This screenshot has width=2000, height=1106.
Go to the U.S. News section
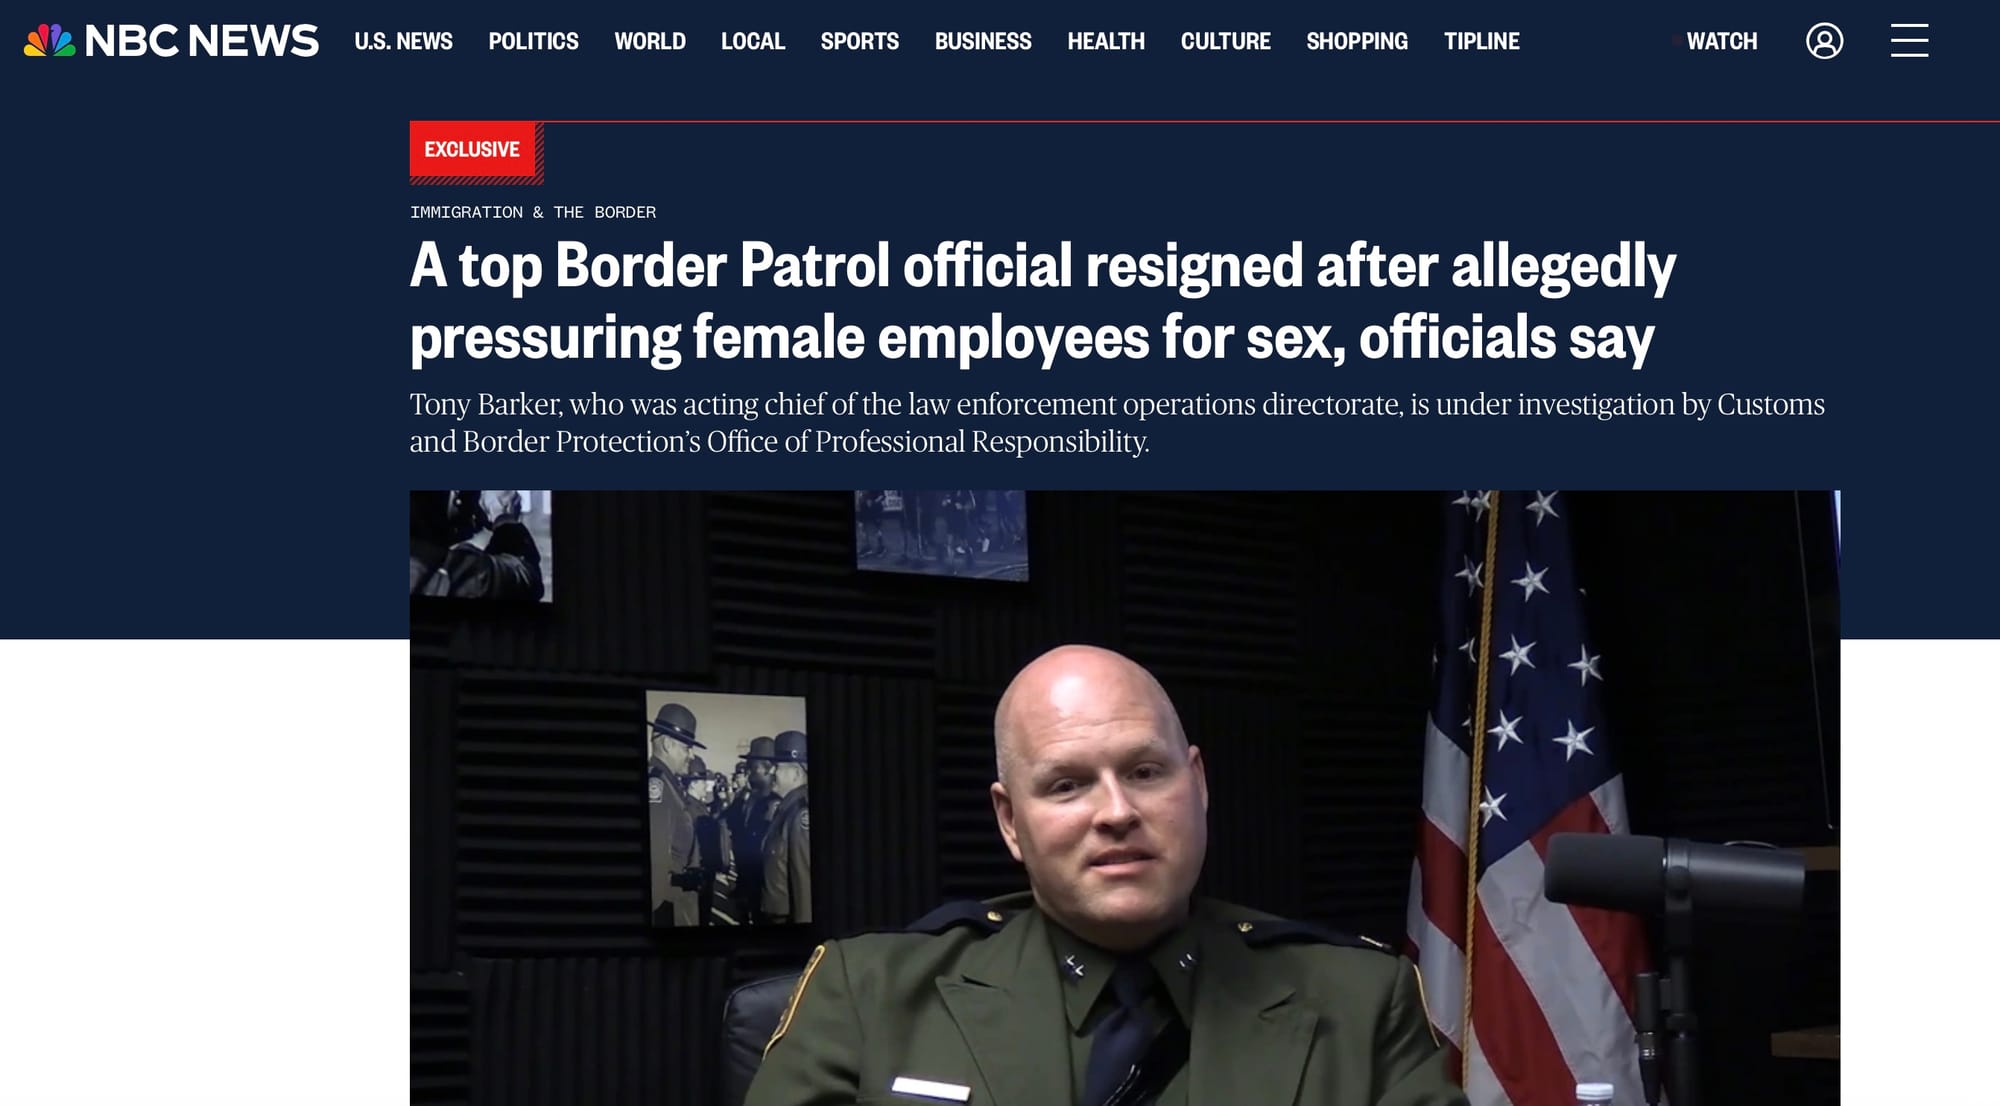pyautogui.click(x=403, y=41)
